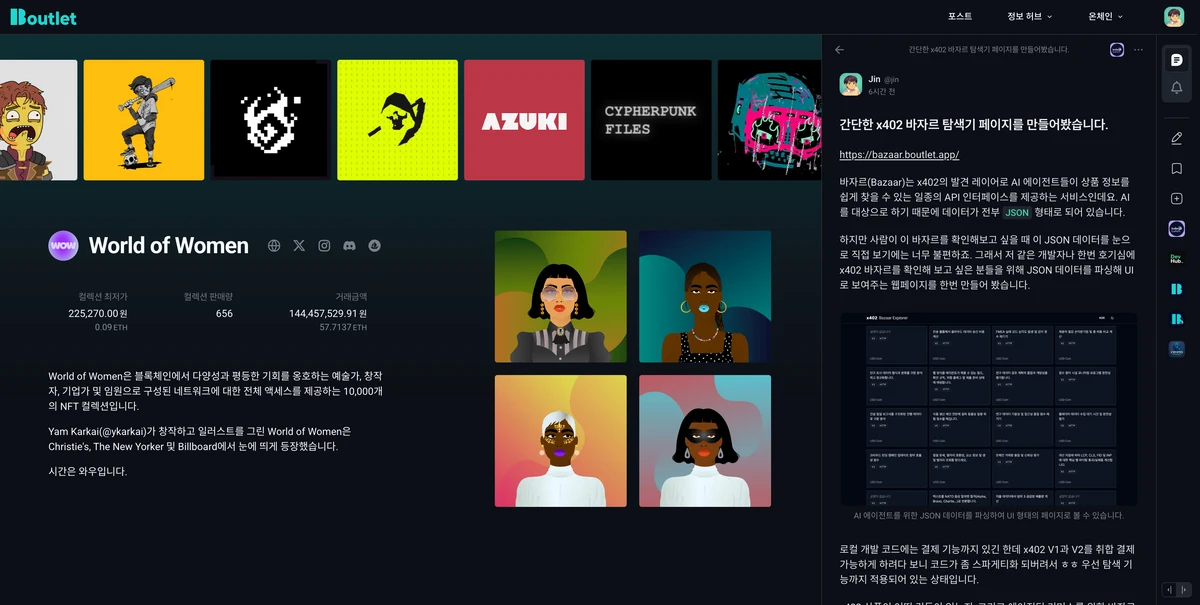The width and height of the screenshot is (1200, 605).
Task: Open the x402 Bazaar Explorer screenshot image
Action: pos(988,409)
